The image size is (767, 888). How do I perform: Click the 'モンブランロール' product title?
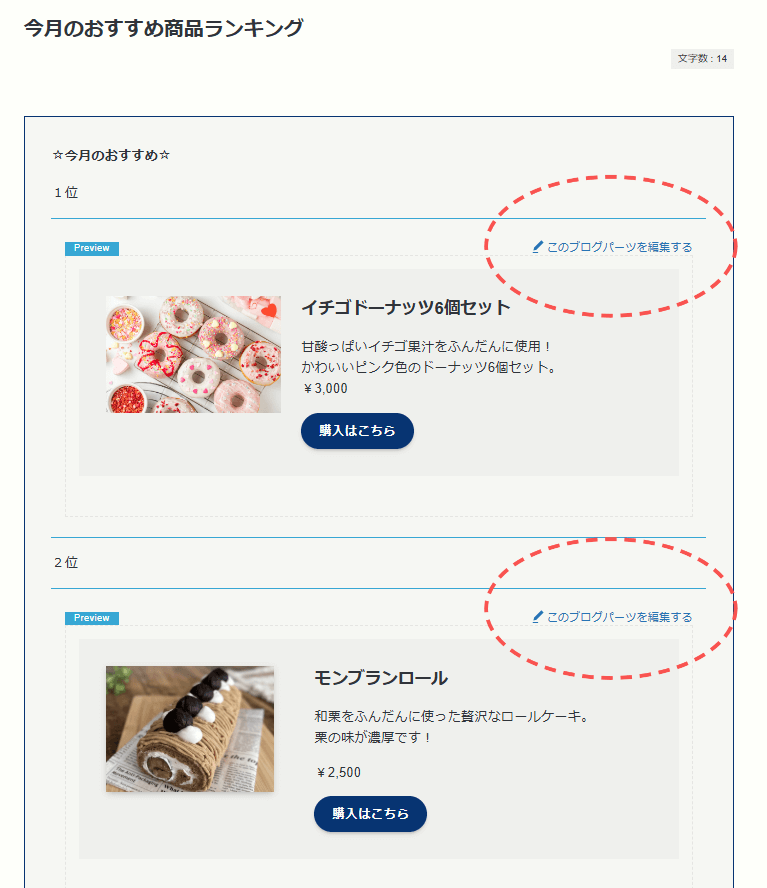[x=381, y=678]
